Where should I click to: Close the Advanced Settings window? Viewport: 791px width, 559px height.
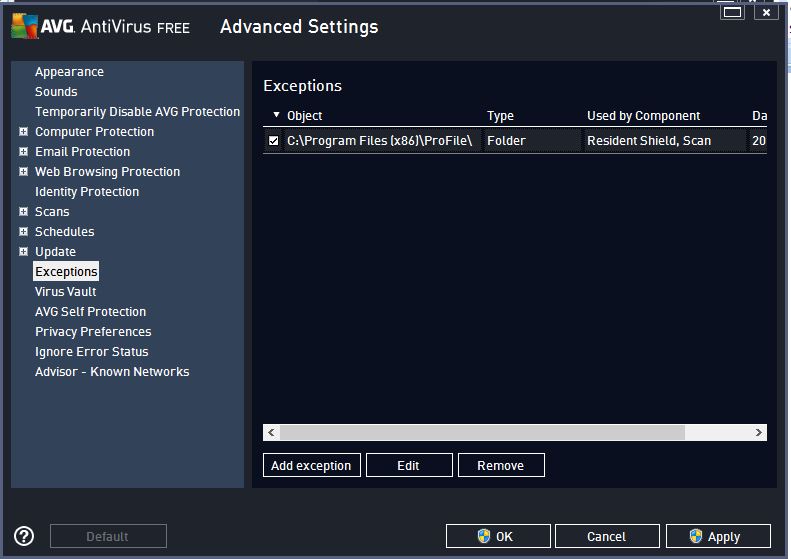(766, 12)
